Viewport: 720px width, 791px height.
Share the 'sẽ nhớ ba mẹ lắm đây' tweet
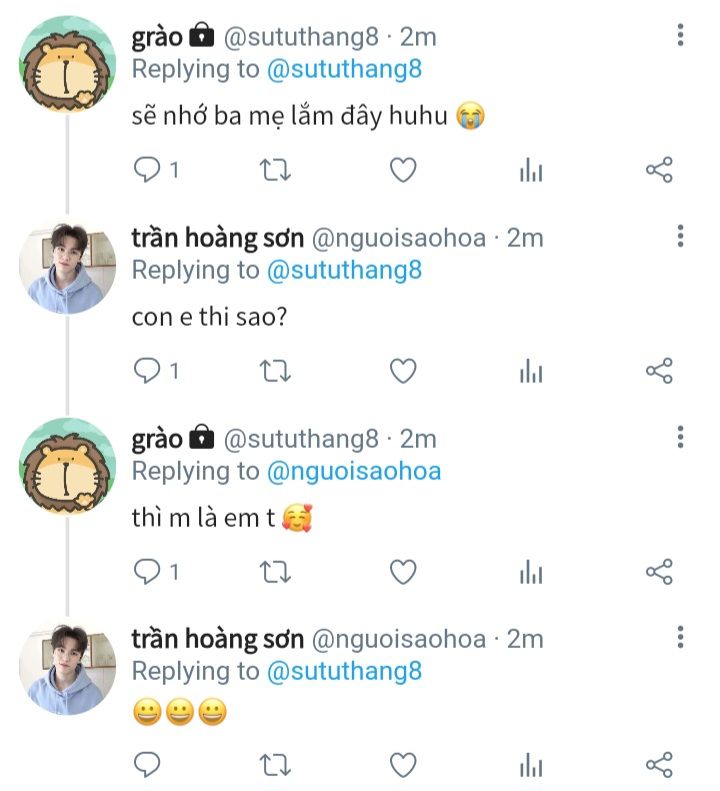[659, 171]
